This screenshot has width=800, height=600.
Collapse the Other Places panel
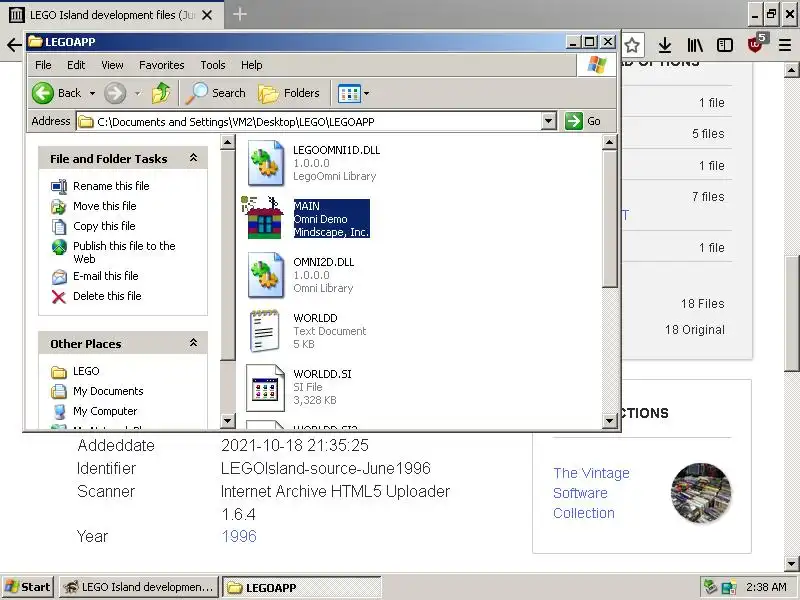(193, 343)
